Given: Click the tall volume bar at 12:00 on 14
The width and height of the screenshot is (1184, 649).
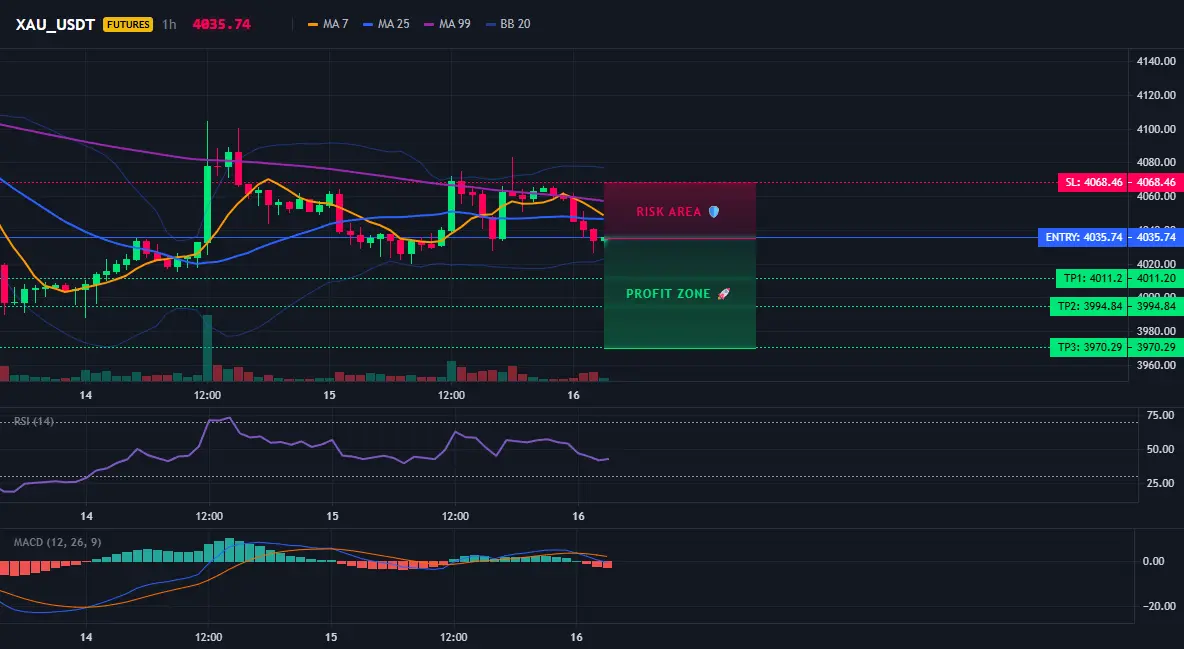Looking at the screenshot, I should (x=207, y=348).
